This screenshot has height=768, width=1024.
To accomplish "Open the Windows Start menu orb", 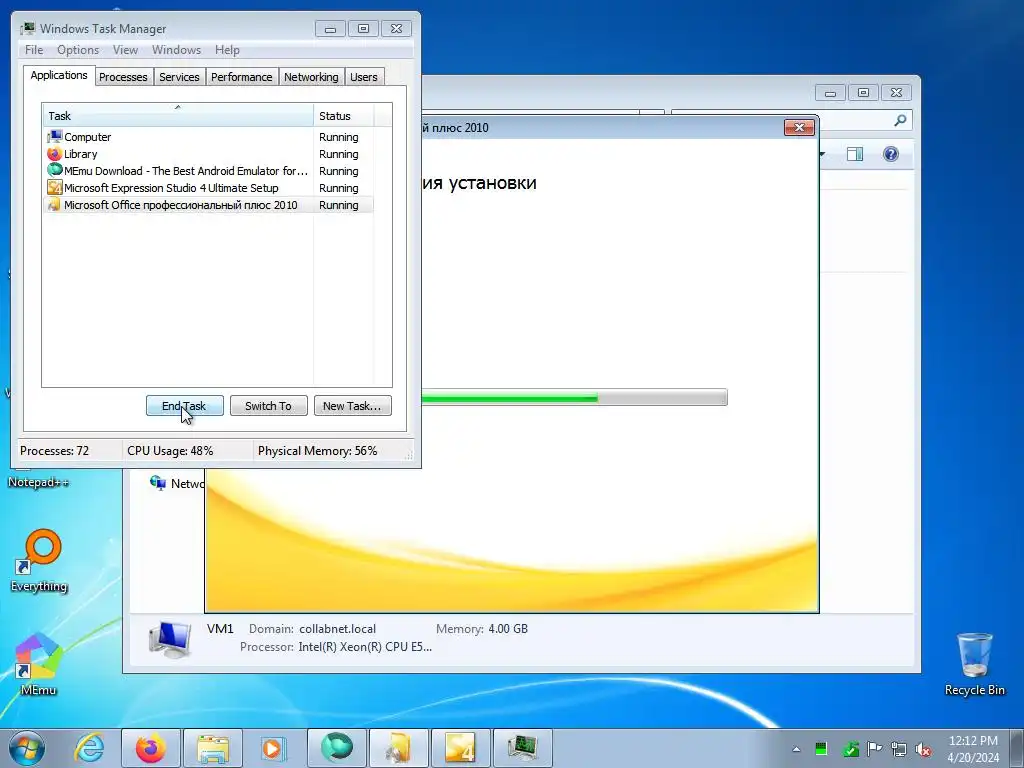I will coord(27,748).
